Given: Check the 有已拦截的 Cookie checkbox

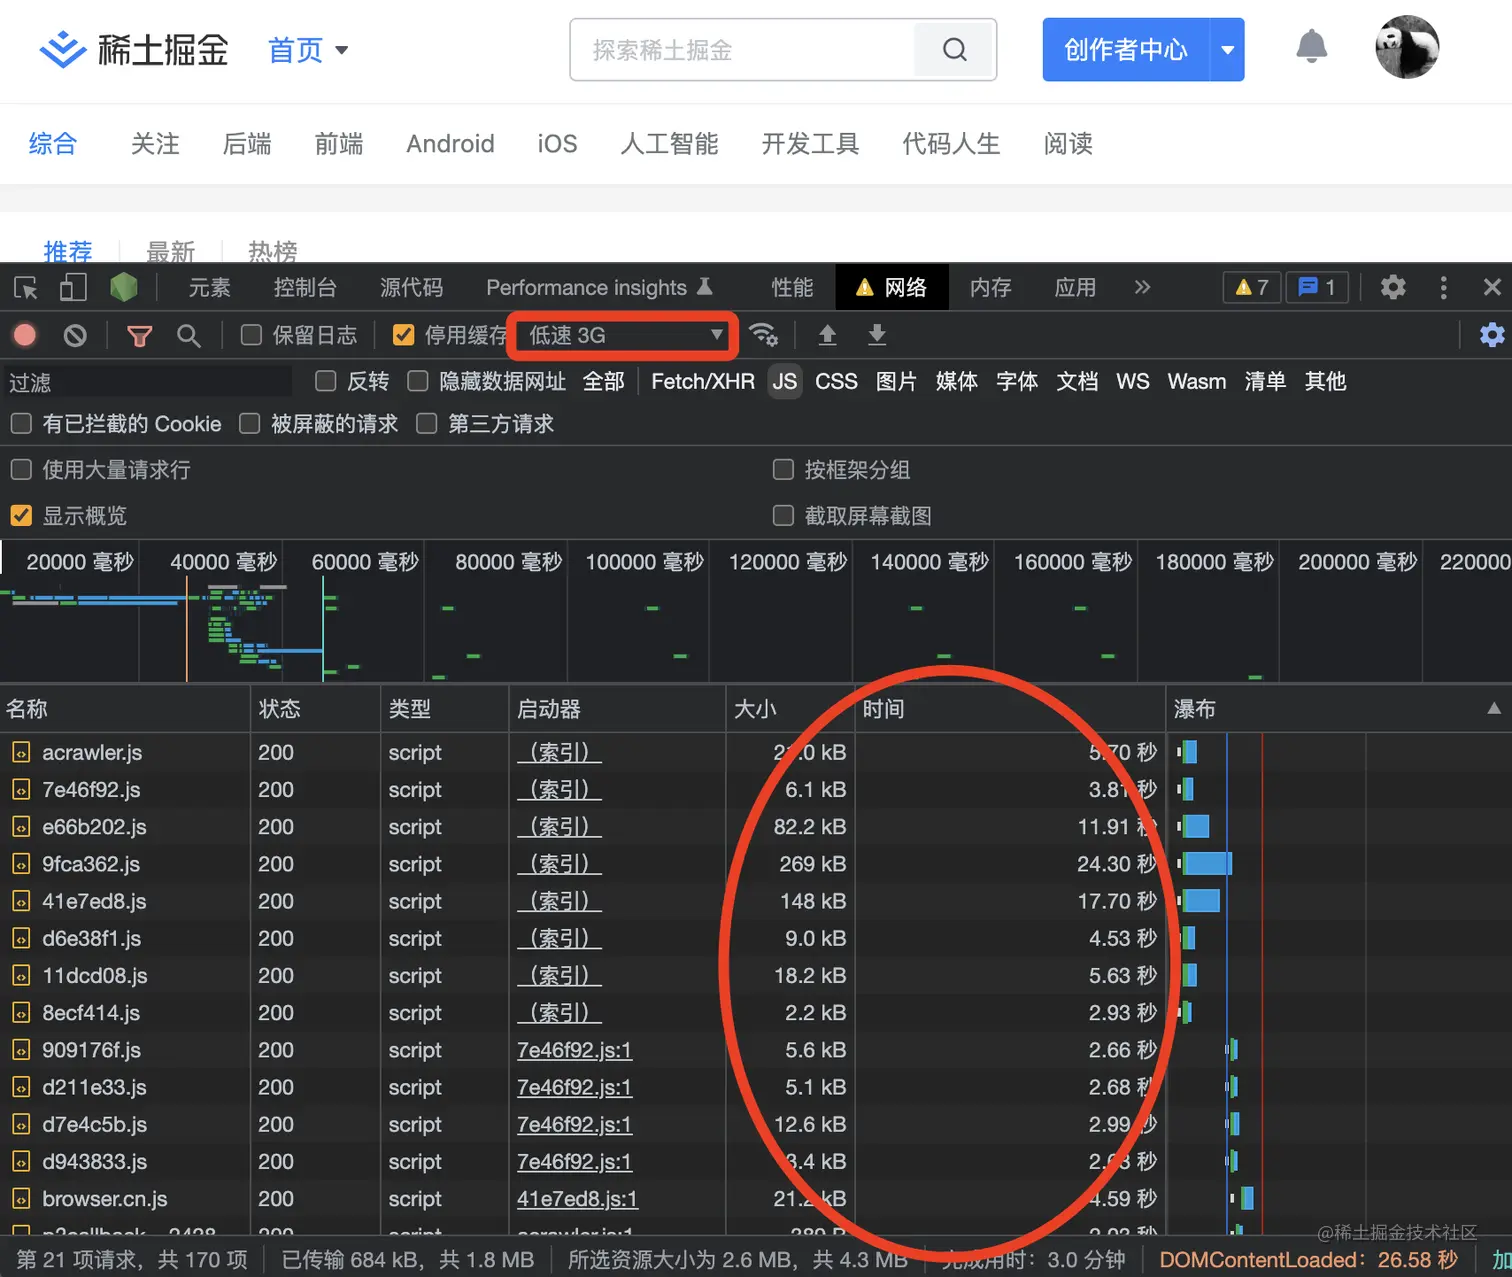Looking at the screenshot, I should pyautogui.click(x=21, y=424).
